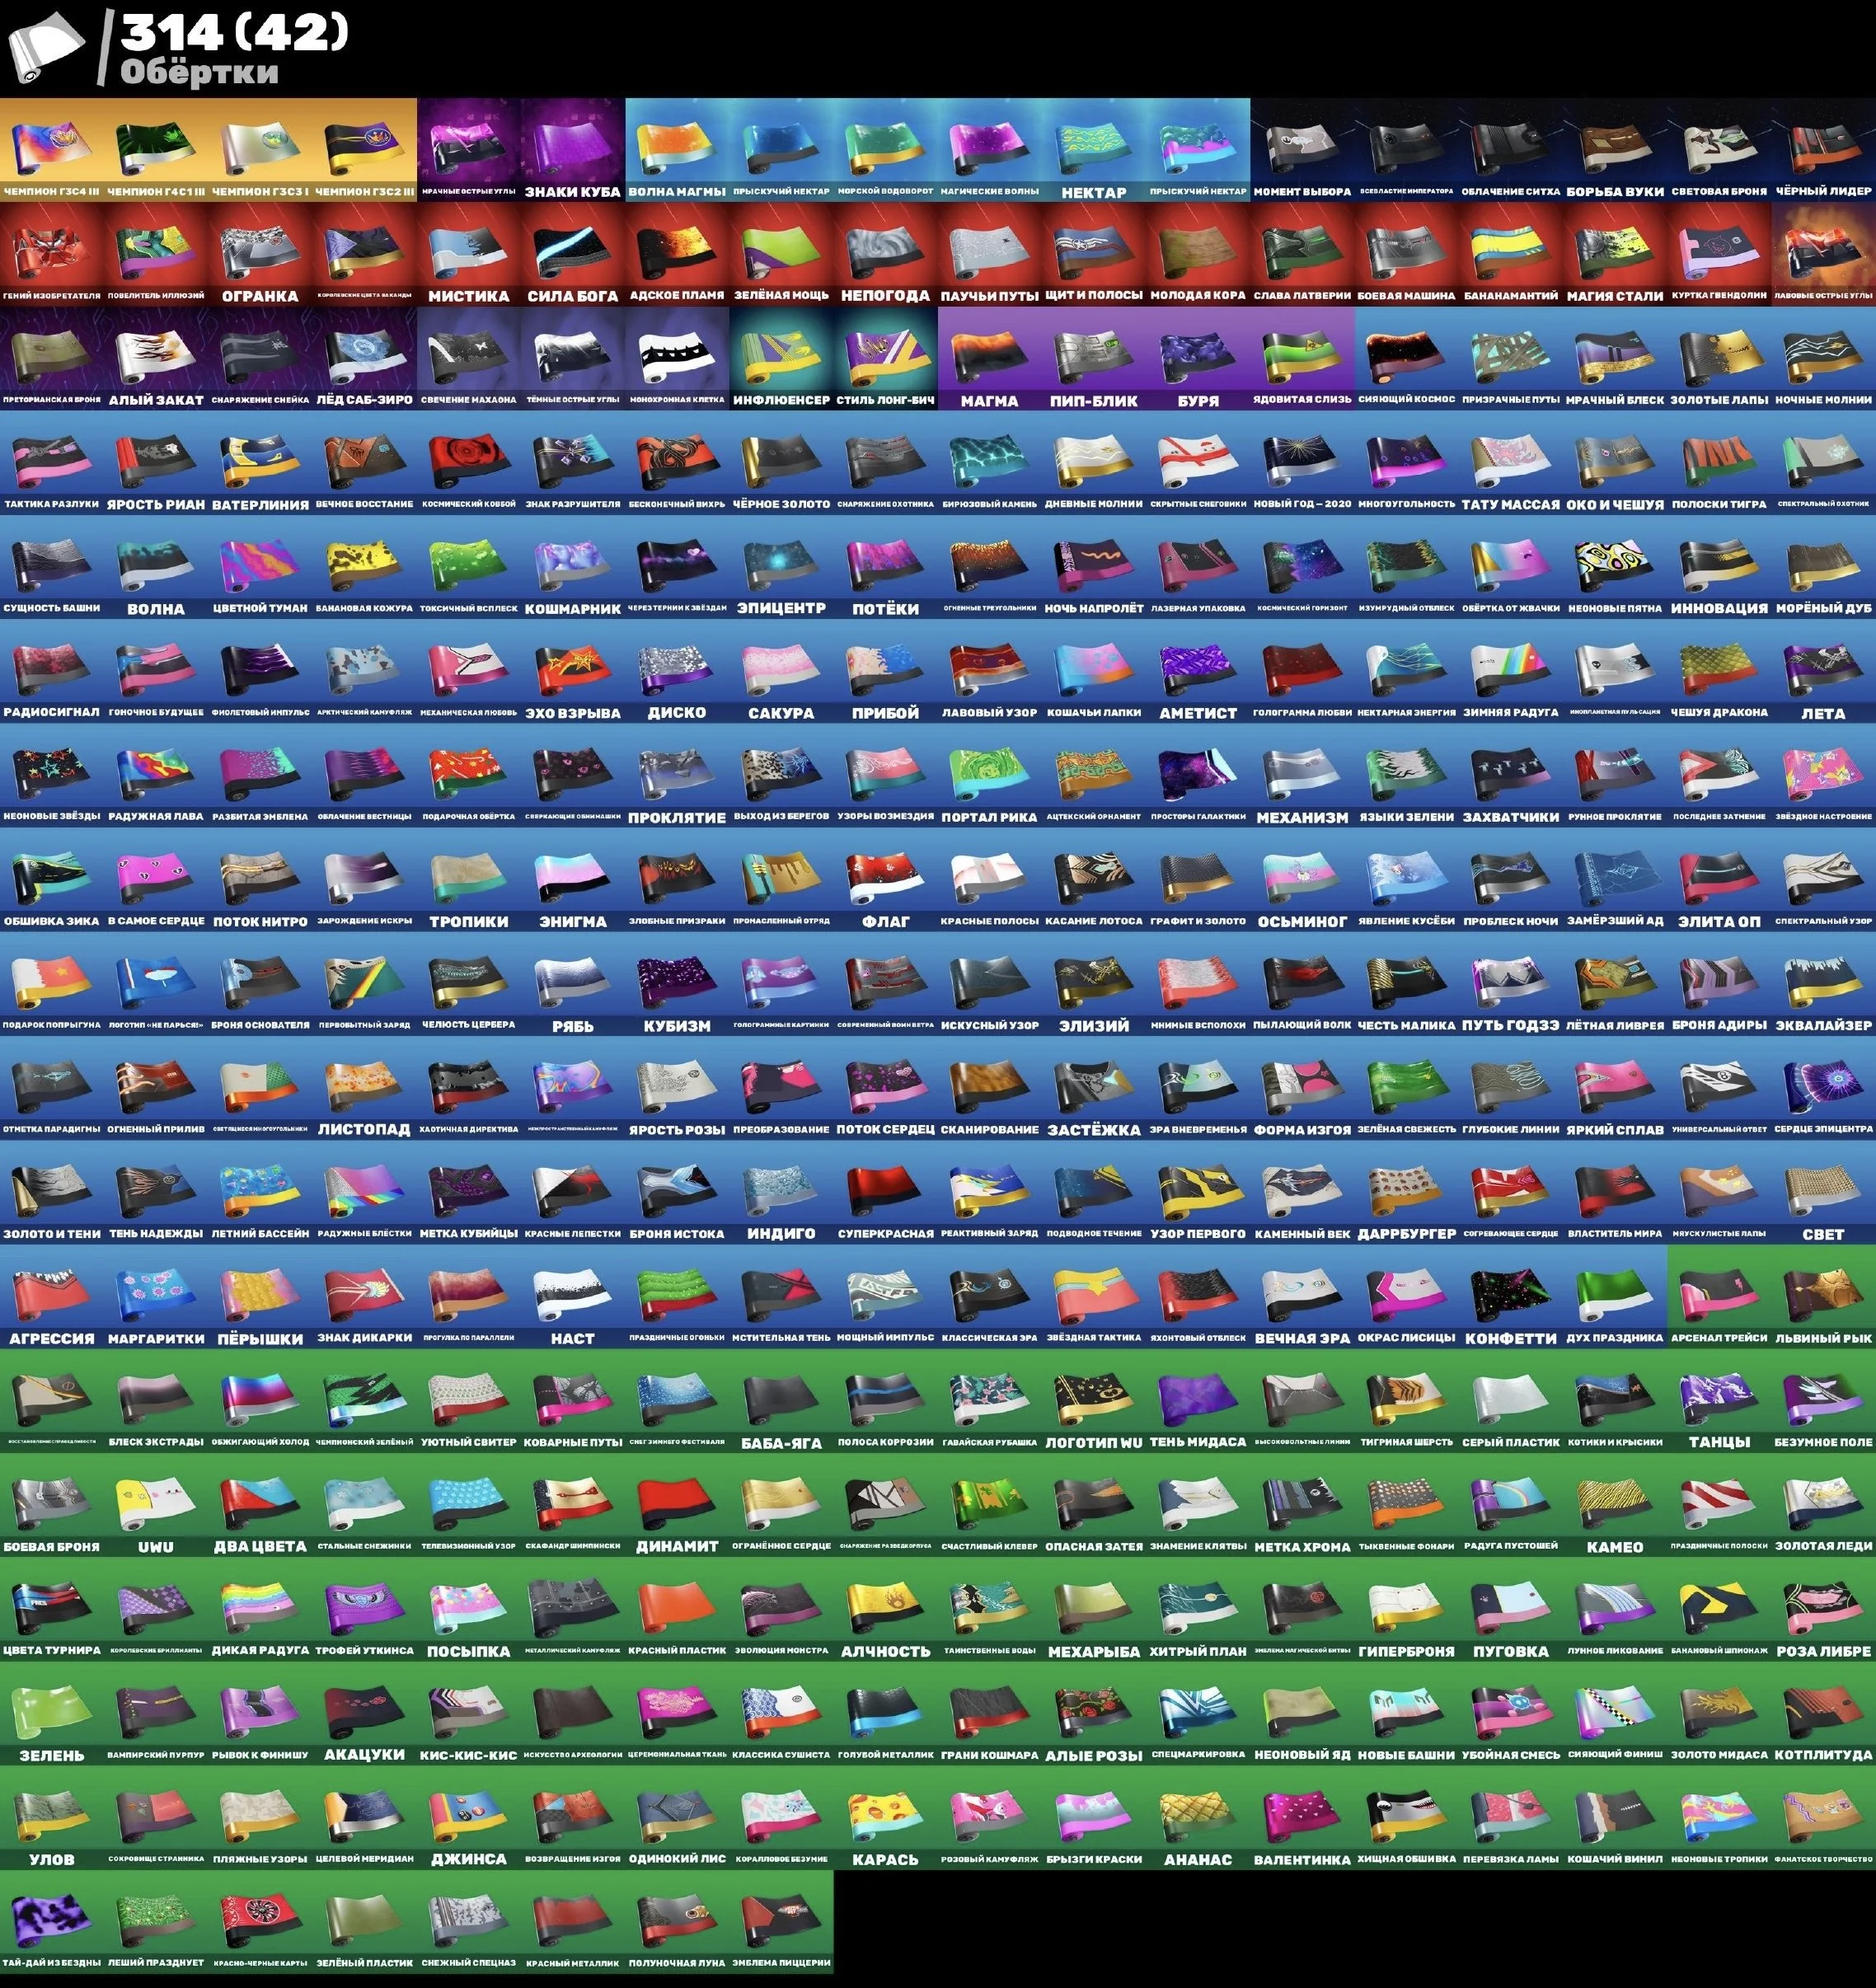Choose the КОНФЕТТИ wrap
This screenshot has height=1988, width=1876.
(1510, 1295)
